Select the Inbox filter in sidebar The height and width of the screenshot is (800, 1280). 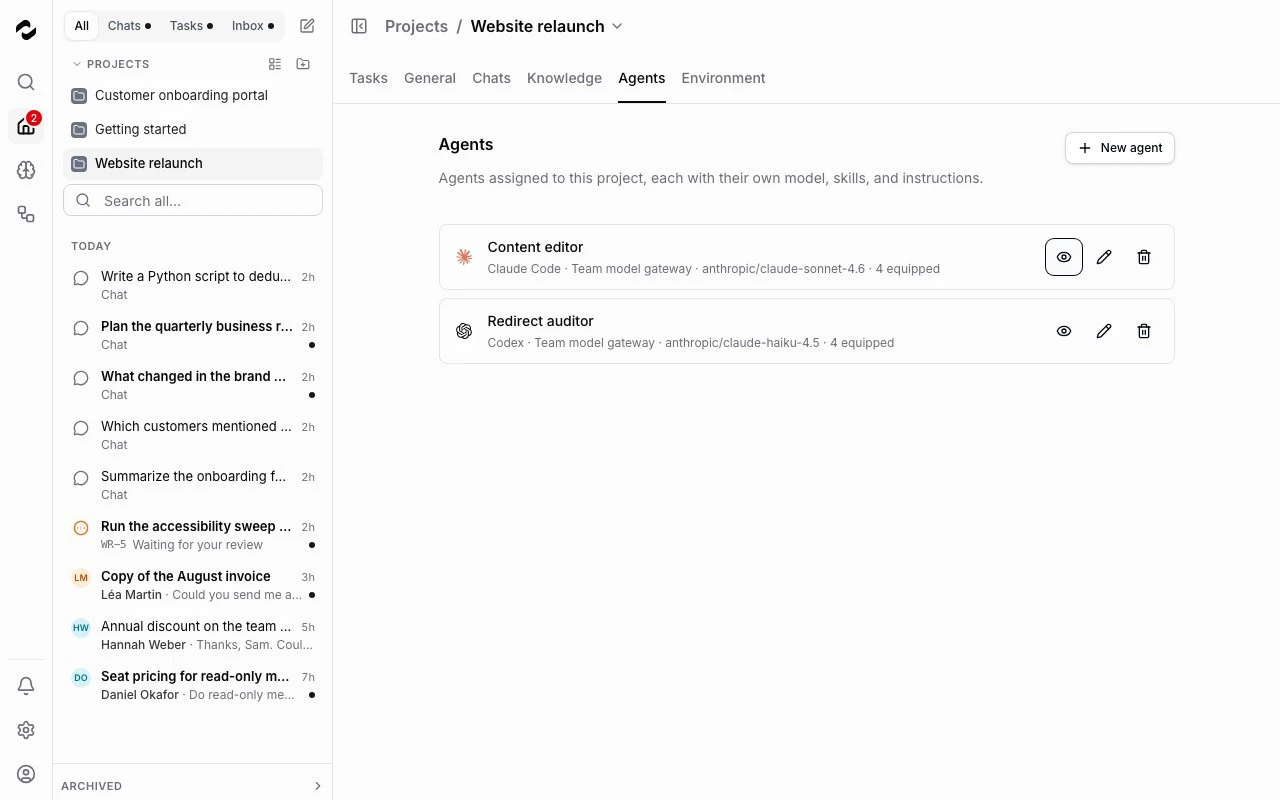point(253,26)
